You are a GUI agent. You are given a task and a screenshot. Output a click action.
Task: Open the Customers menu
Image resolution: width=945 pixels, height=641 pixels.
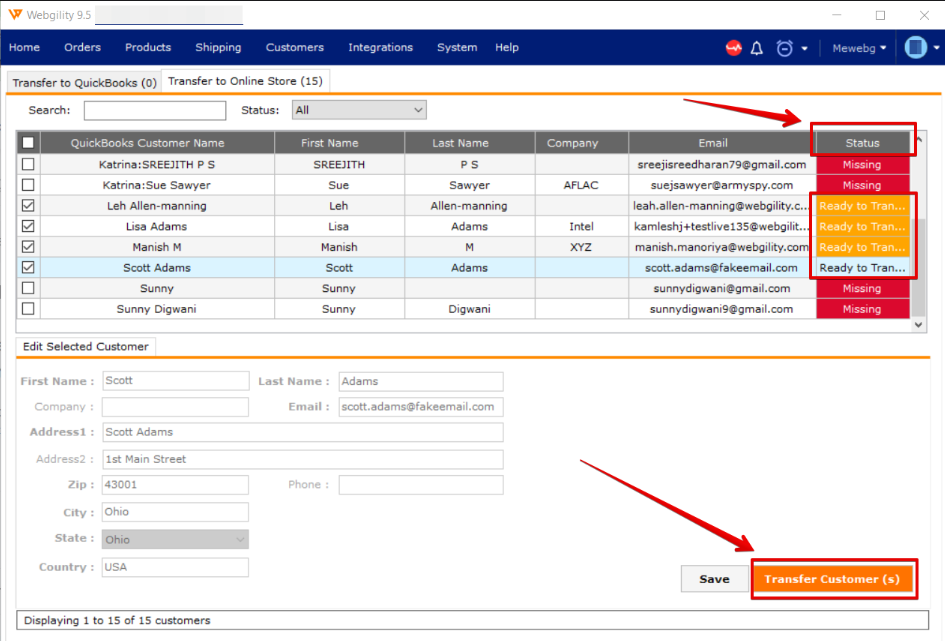coord(295,48)
